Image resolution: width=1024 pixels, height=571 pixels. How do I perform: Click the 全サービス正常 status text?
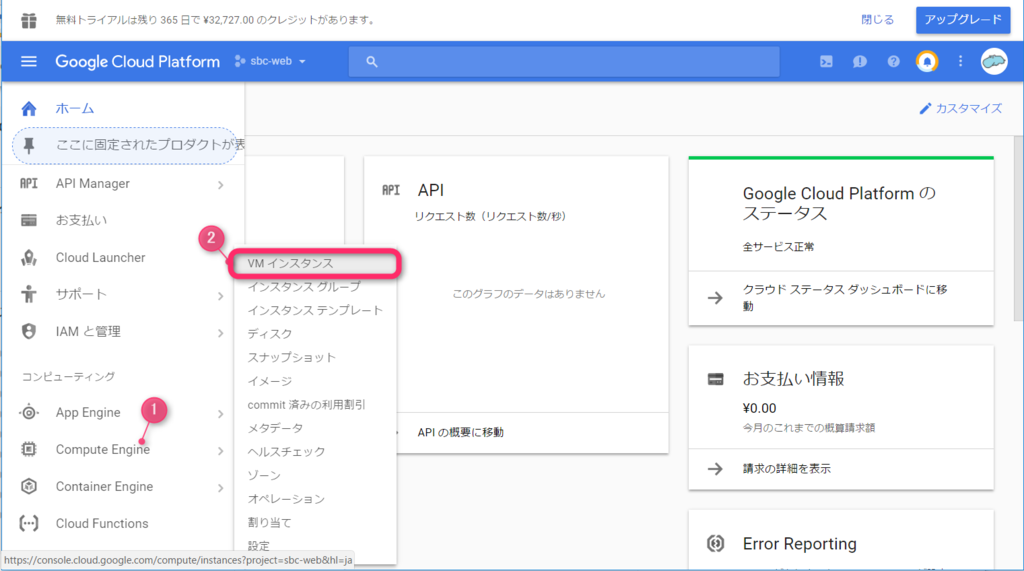coord(778,247)
